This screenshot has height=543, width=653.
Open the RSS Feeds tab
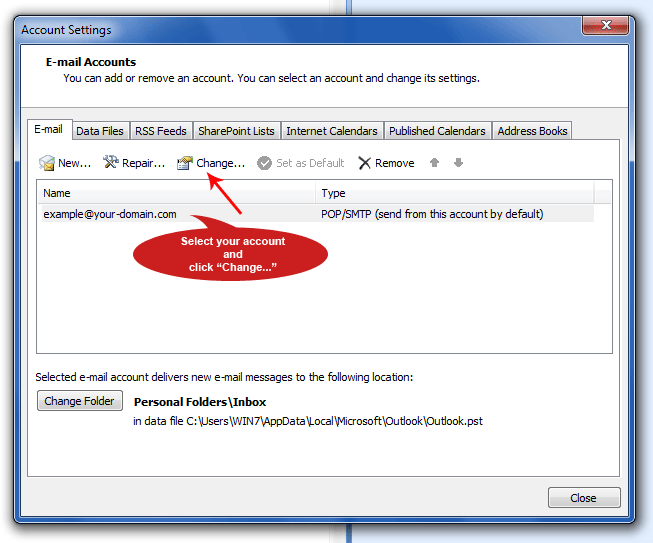pos(161,131)
